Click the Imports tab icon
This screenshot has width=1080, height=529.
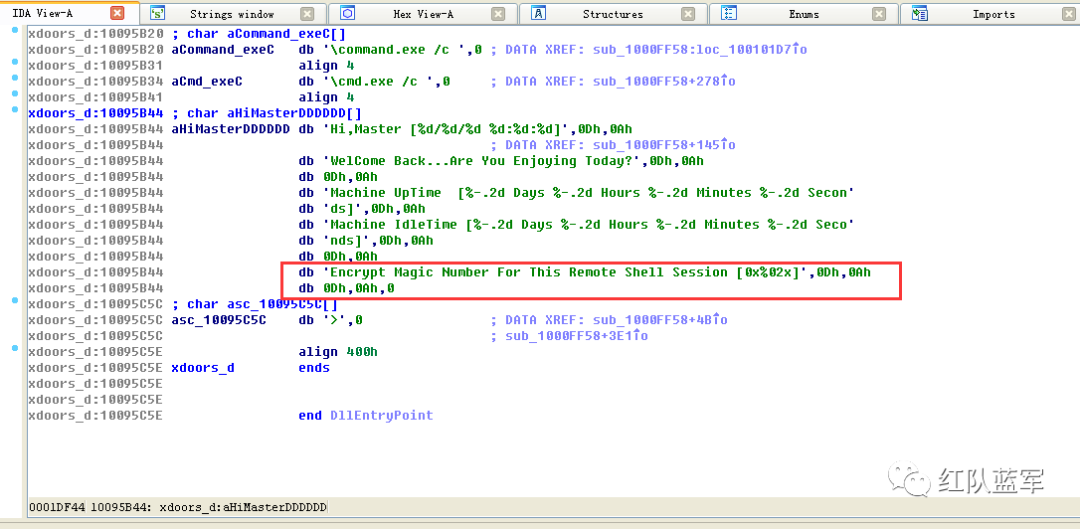919,13
